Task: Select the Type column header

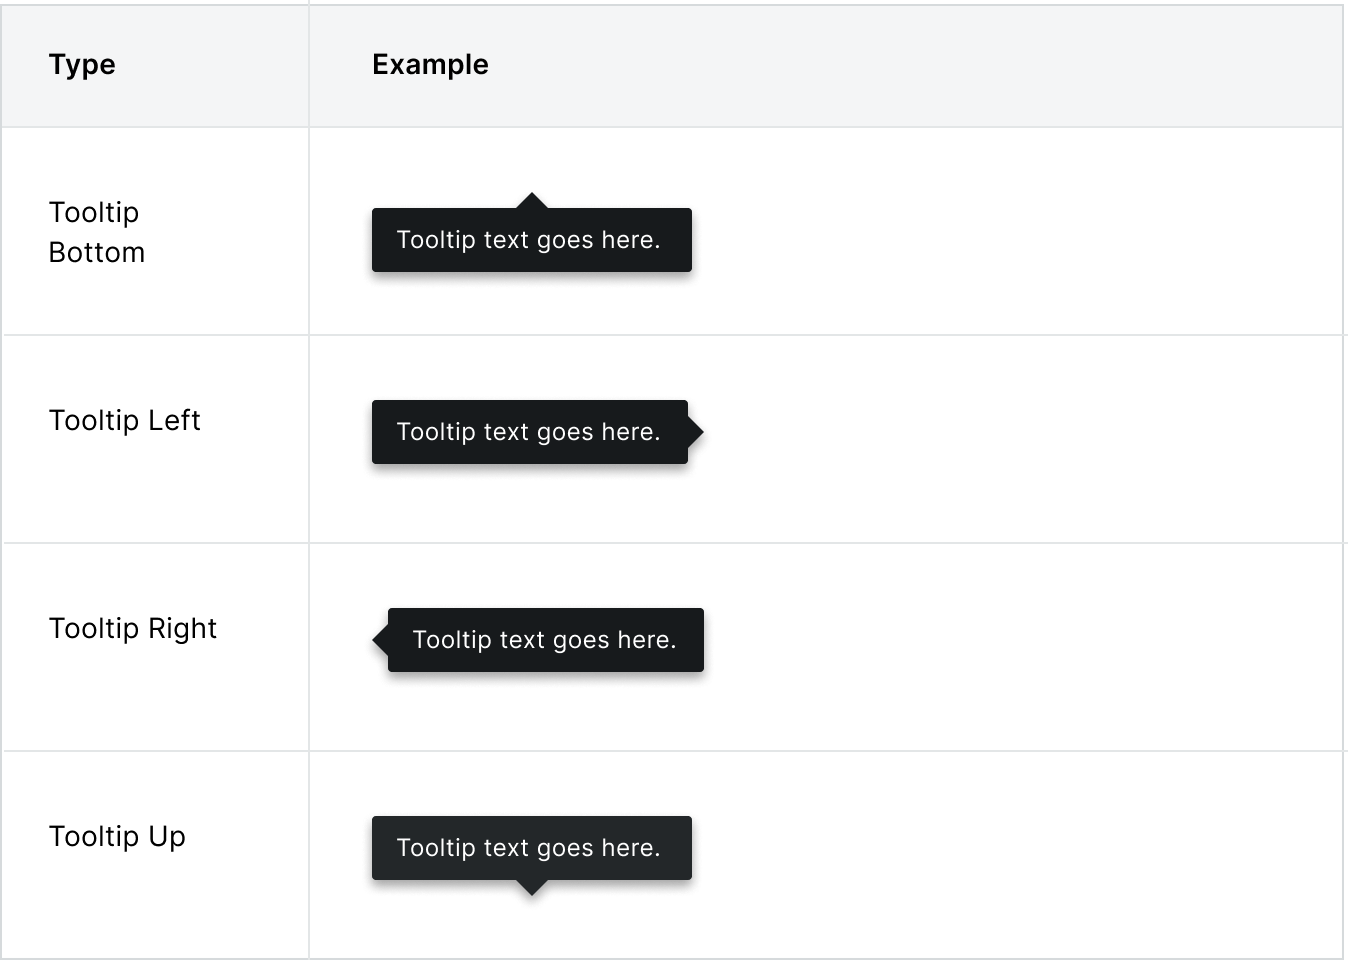Action: coord(82,64)
